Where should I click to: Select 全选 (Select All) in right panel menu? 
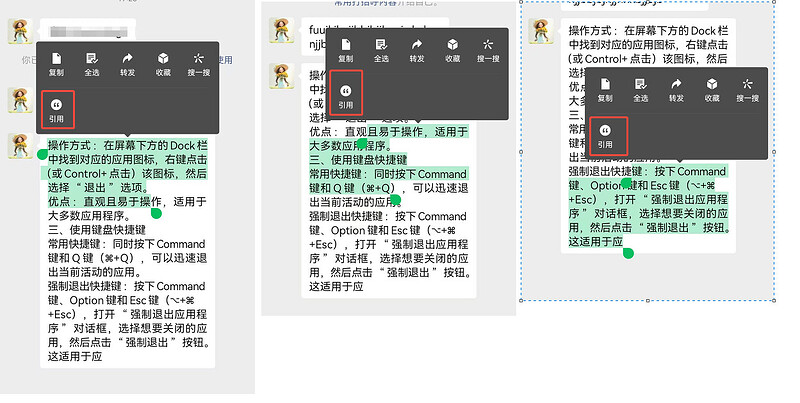(x=641, y=89)
